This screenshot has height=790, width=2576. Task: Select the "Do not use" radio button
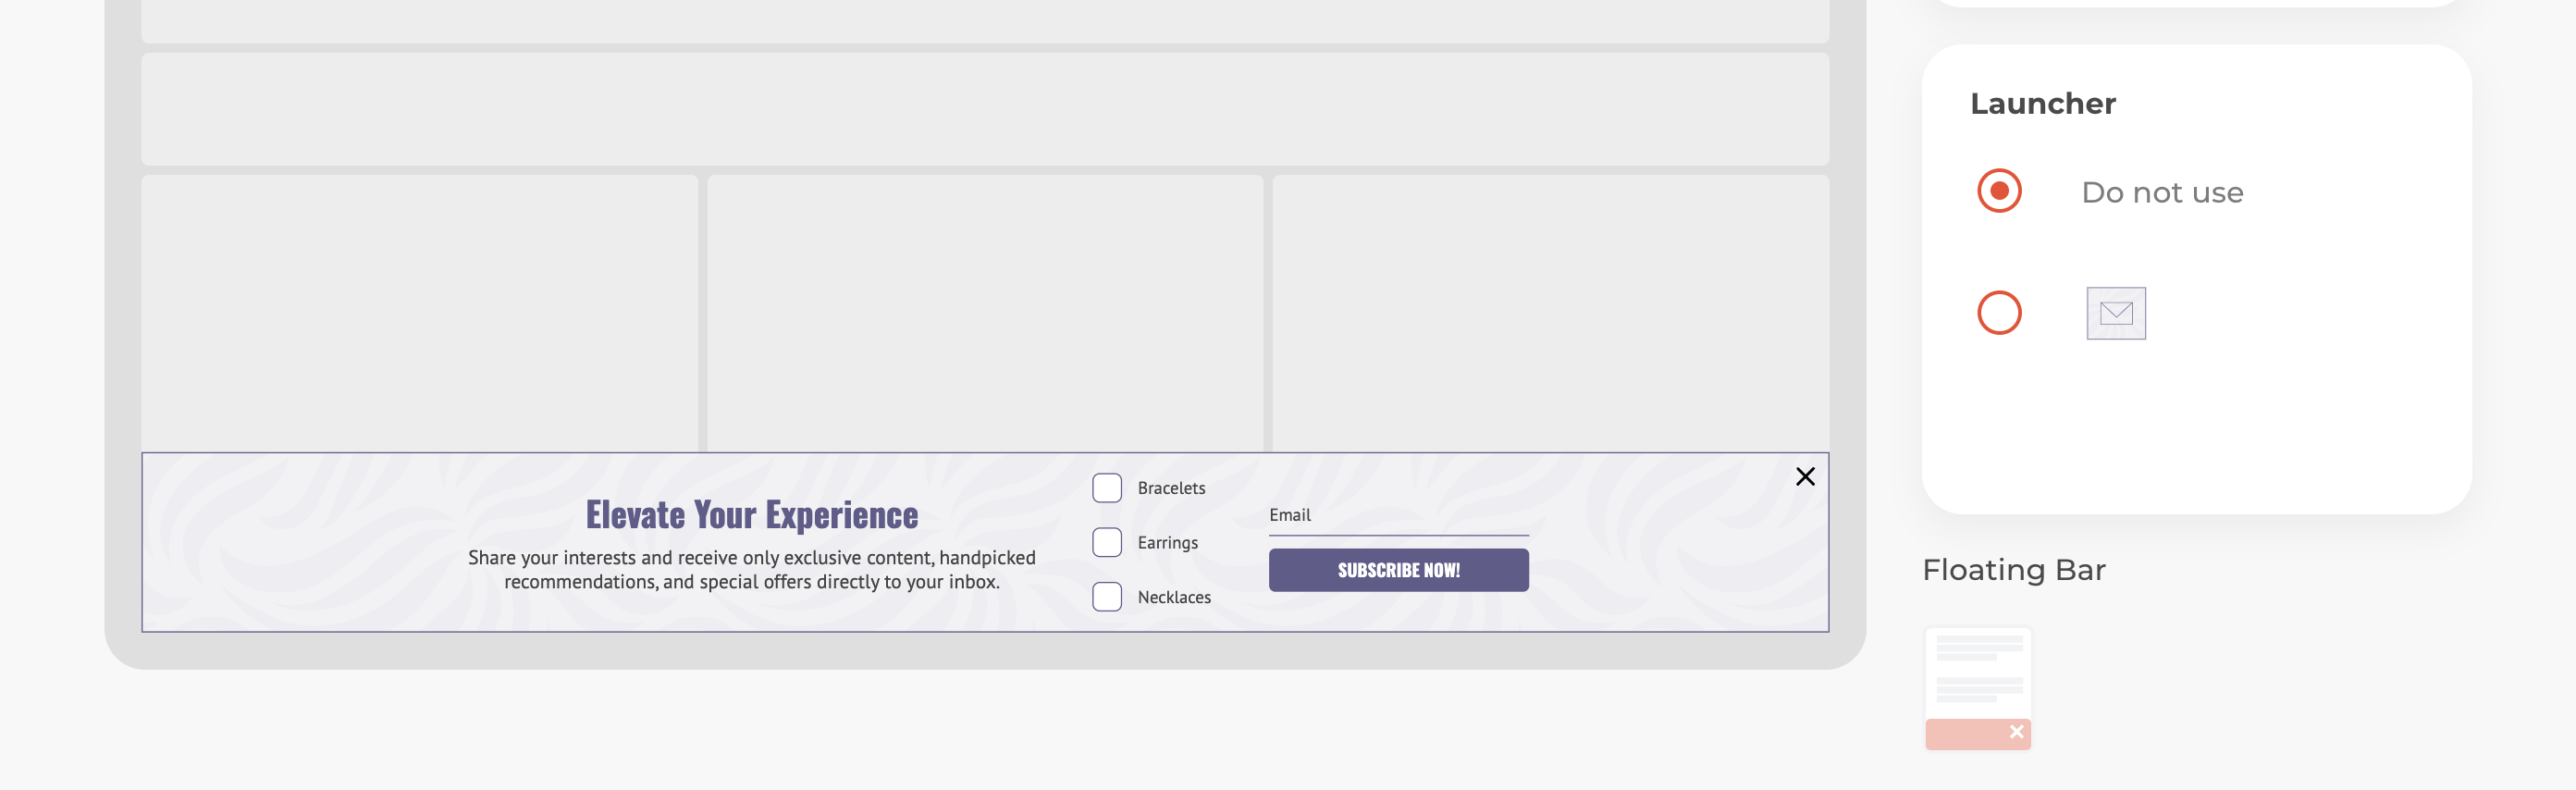1999,191
